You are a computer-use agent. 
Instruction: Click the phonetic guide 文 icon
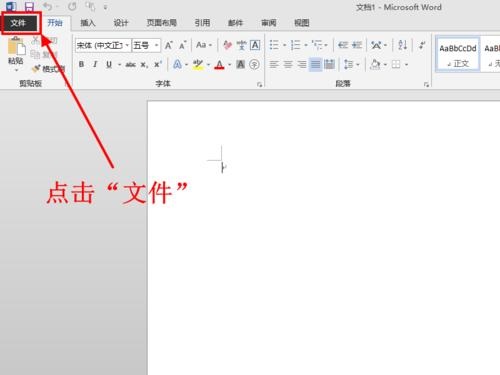pos(241,45)
